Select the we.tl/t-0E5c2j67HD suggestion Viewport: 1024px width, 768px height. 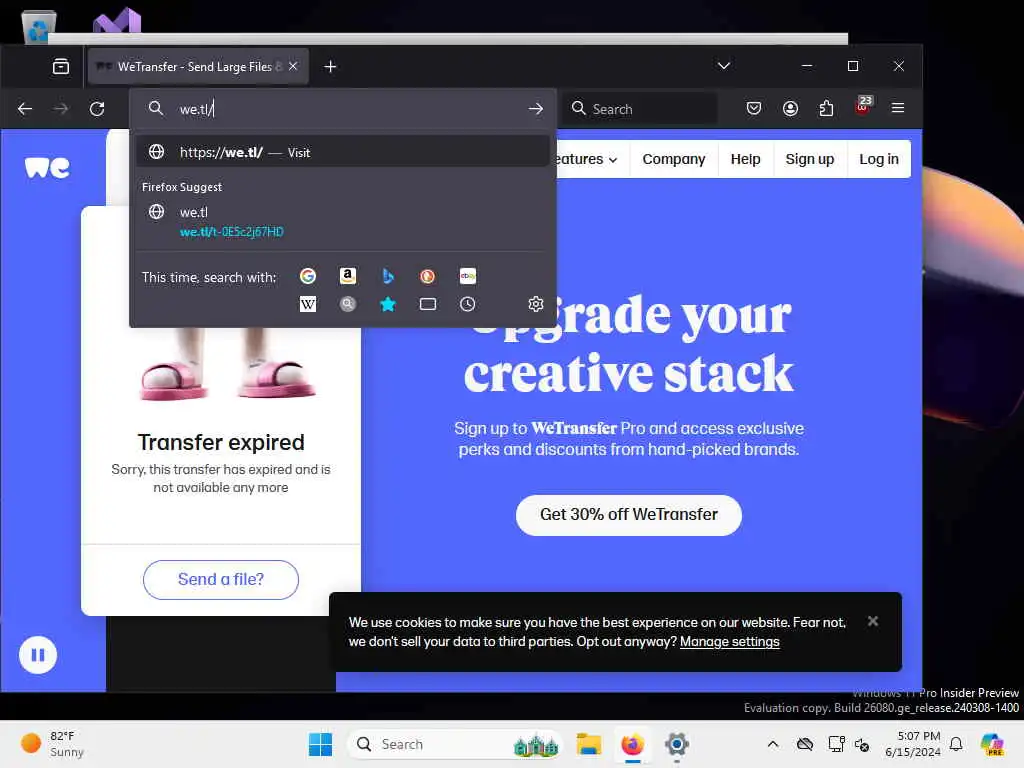click(343, 221)
